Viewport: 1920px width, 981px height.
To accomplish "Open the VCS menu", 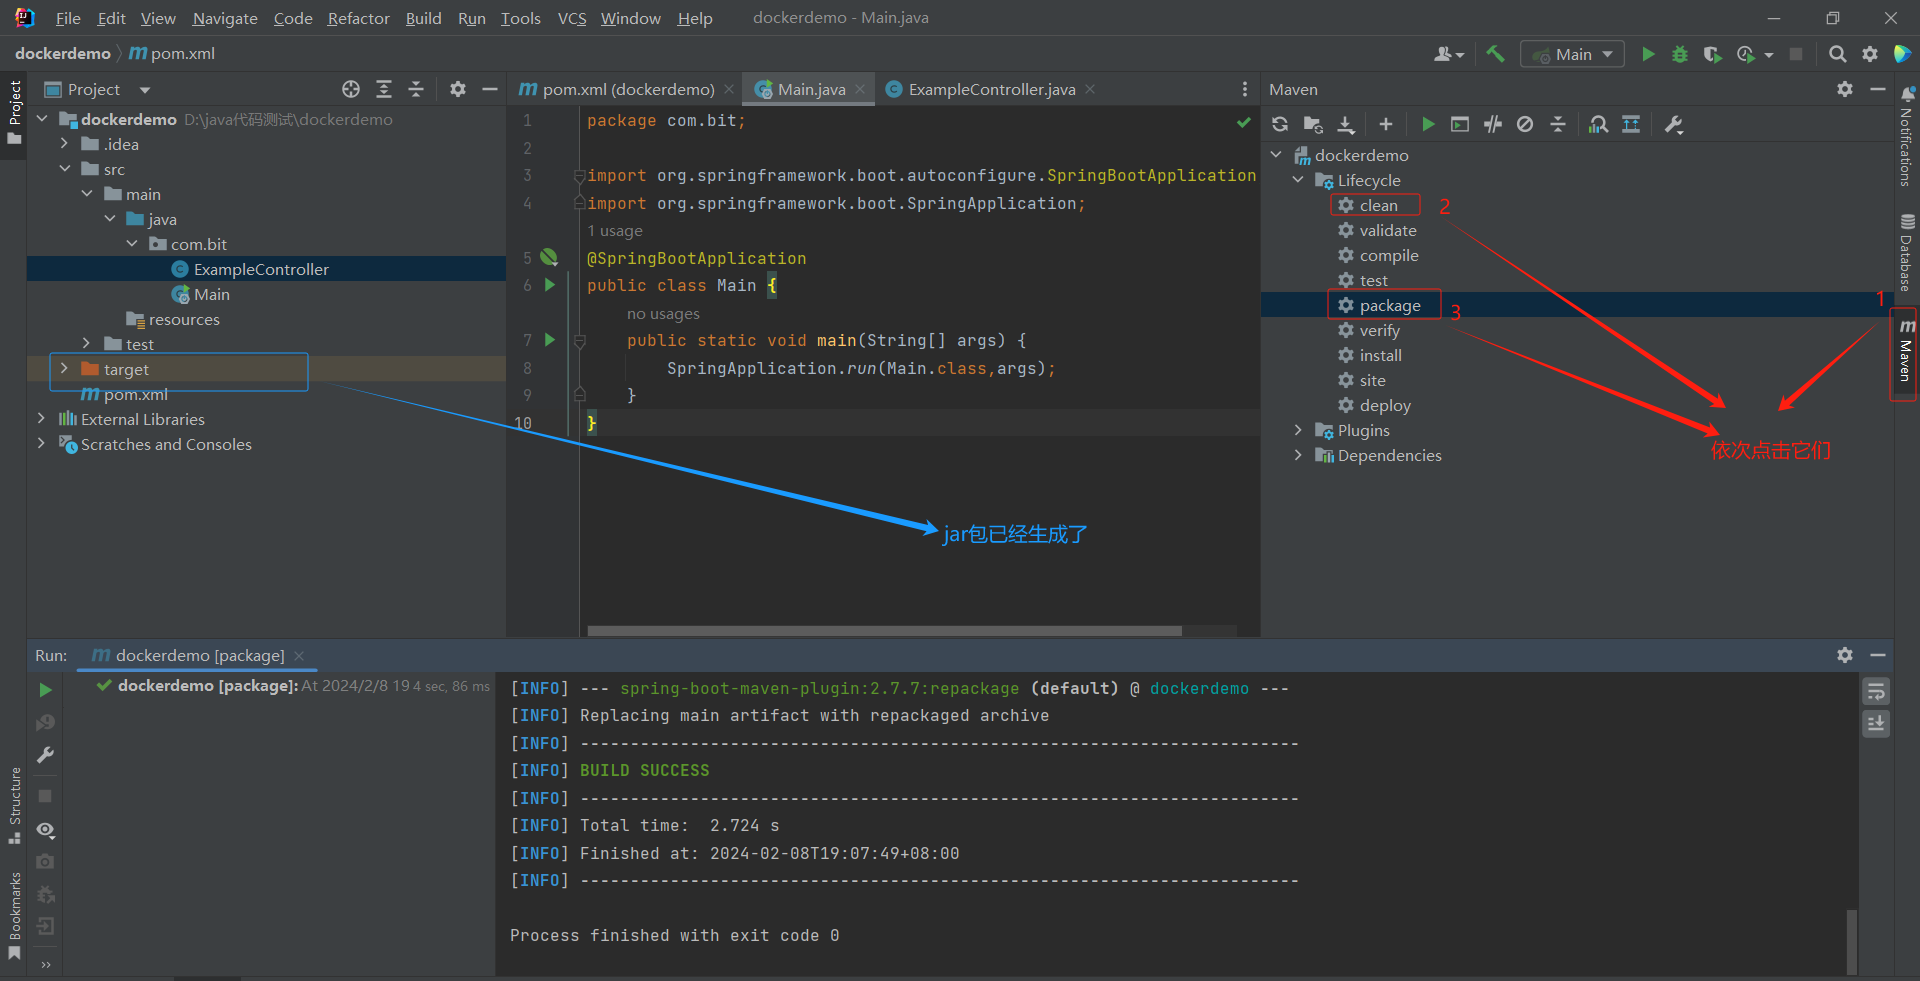I will [572, 18].
